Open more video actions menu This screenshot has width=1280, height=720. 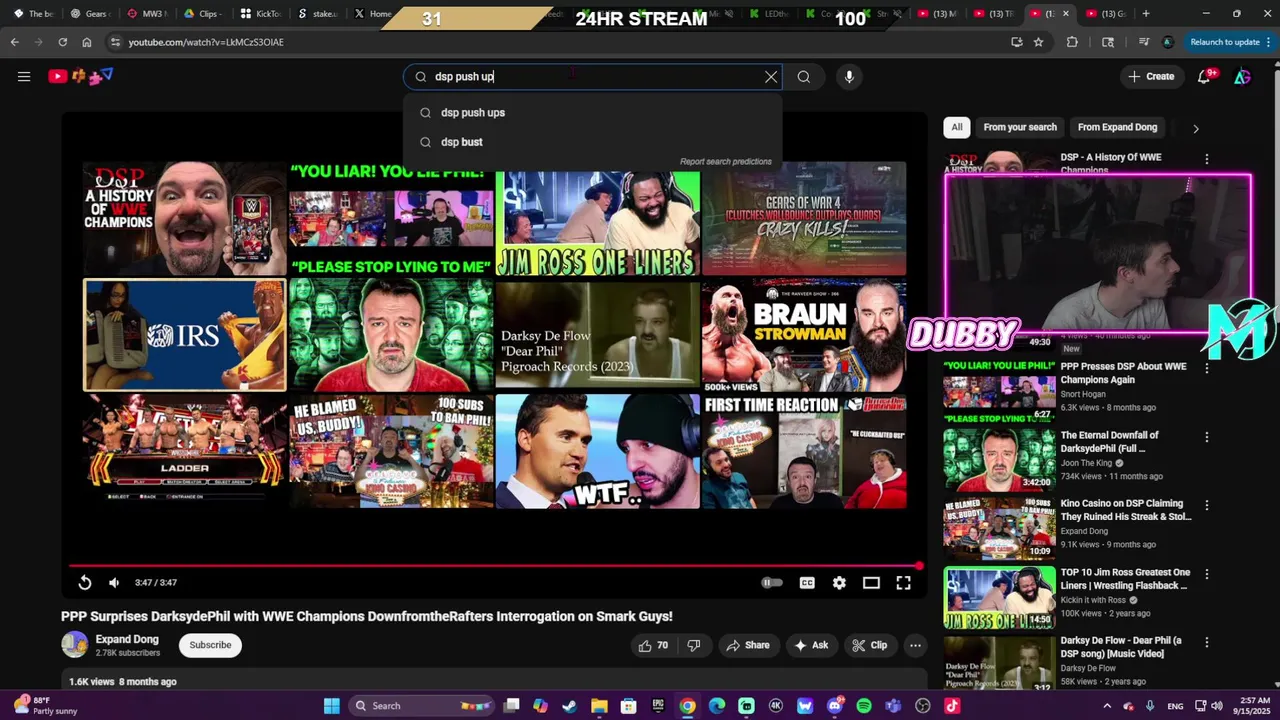click(915, 646)
